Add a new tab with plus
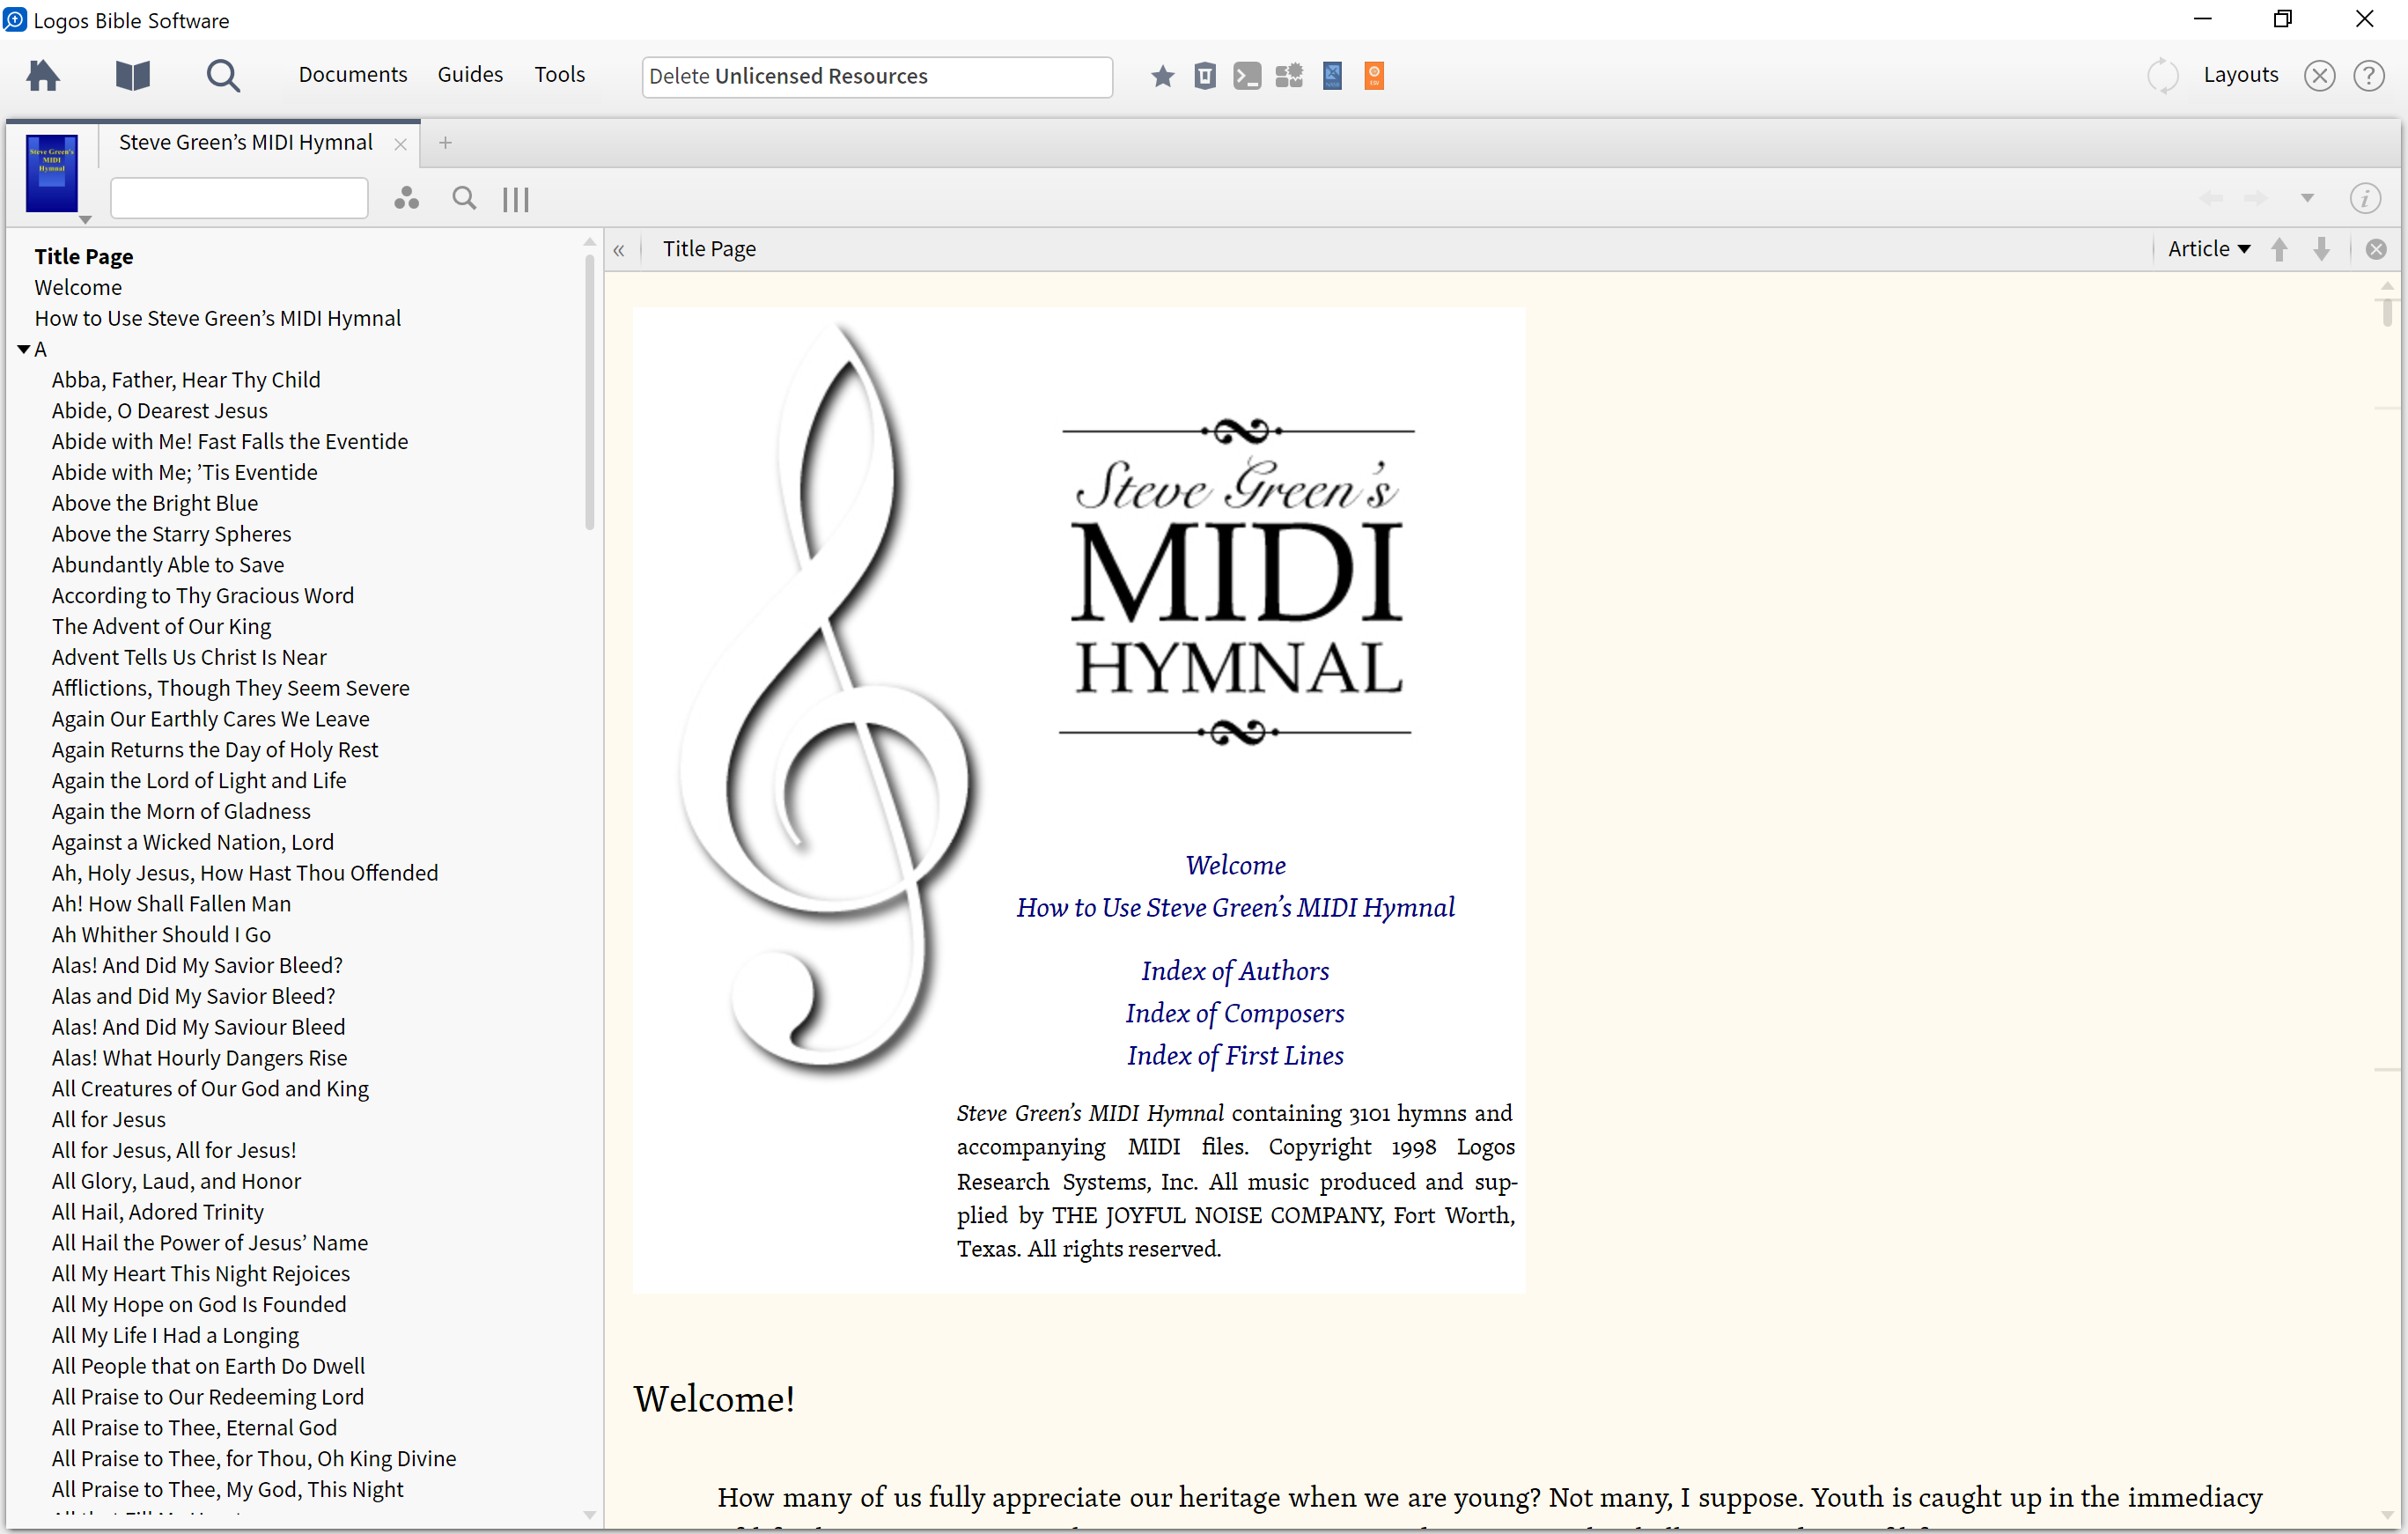This screenshot has height=1534, width=2408. click(x=445, y=143)
